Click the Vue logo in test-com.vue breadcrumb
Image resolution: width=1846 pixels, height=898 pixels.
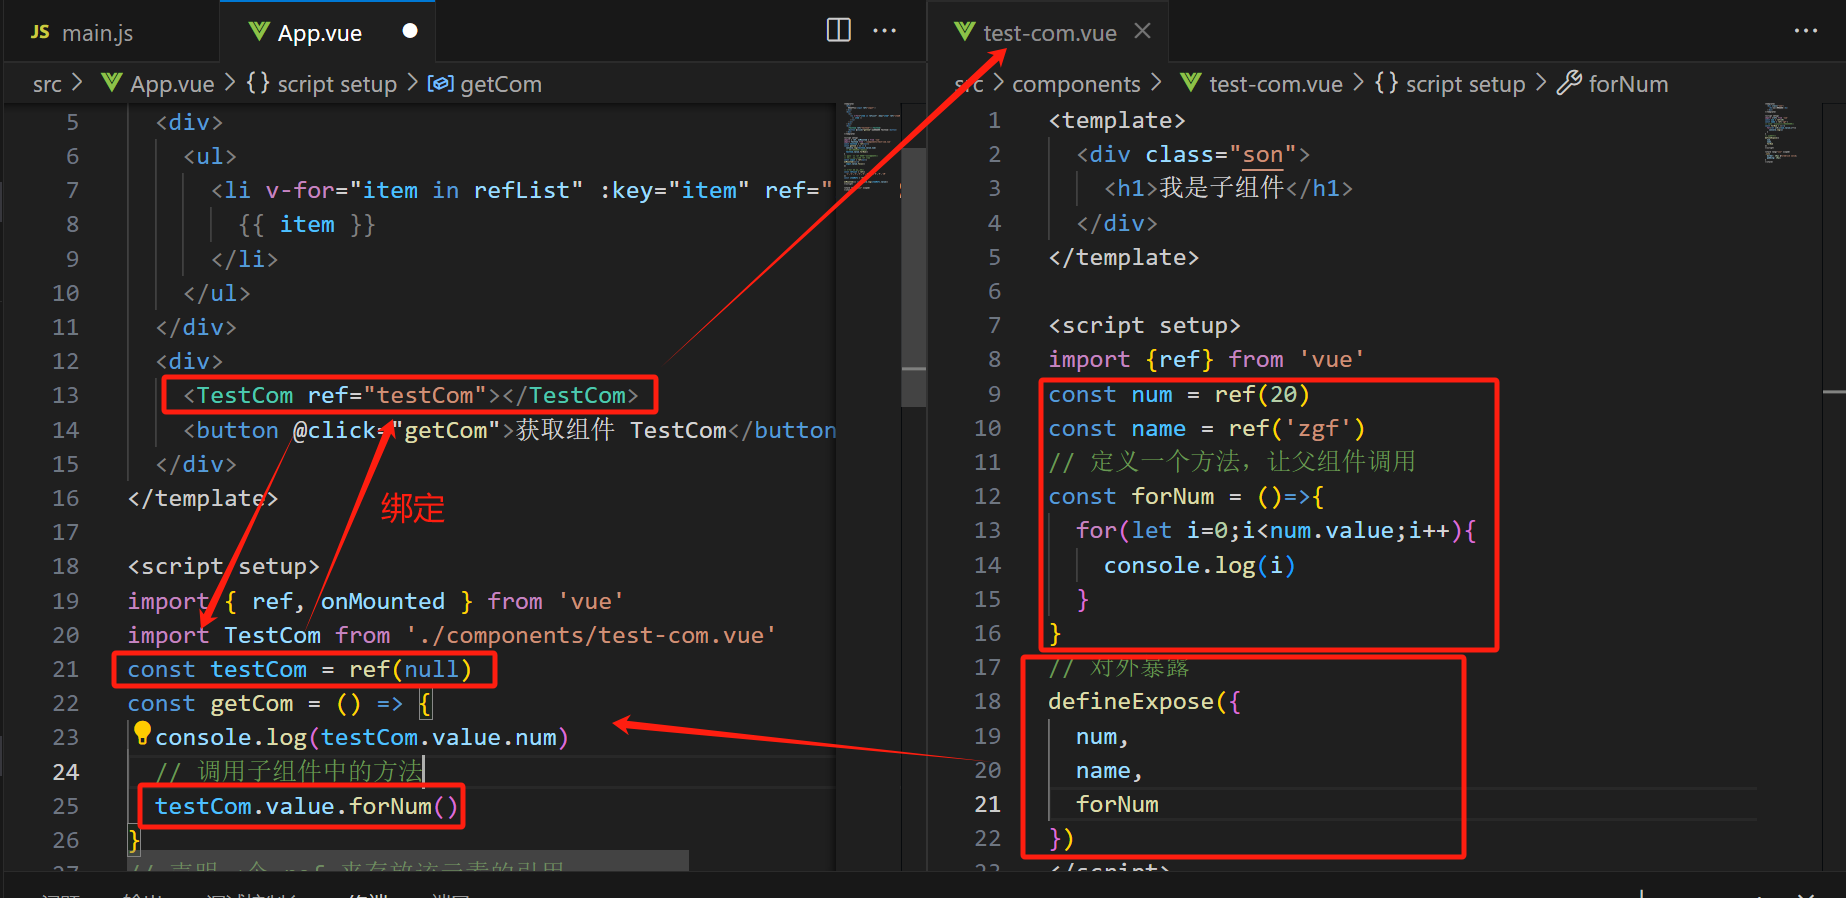click(x=1190, y=83)
